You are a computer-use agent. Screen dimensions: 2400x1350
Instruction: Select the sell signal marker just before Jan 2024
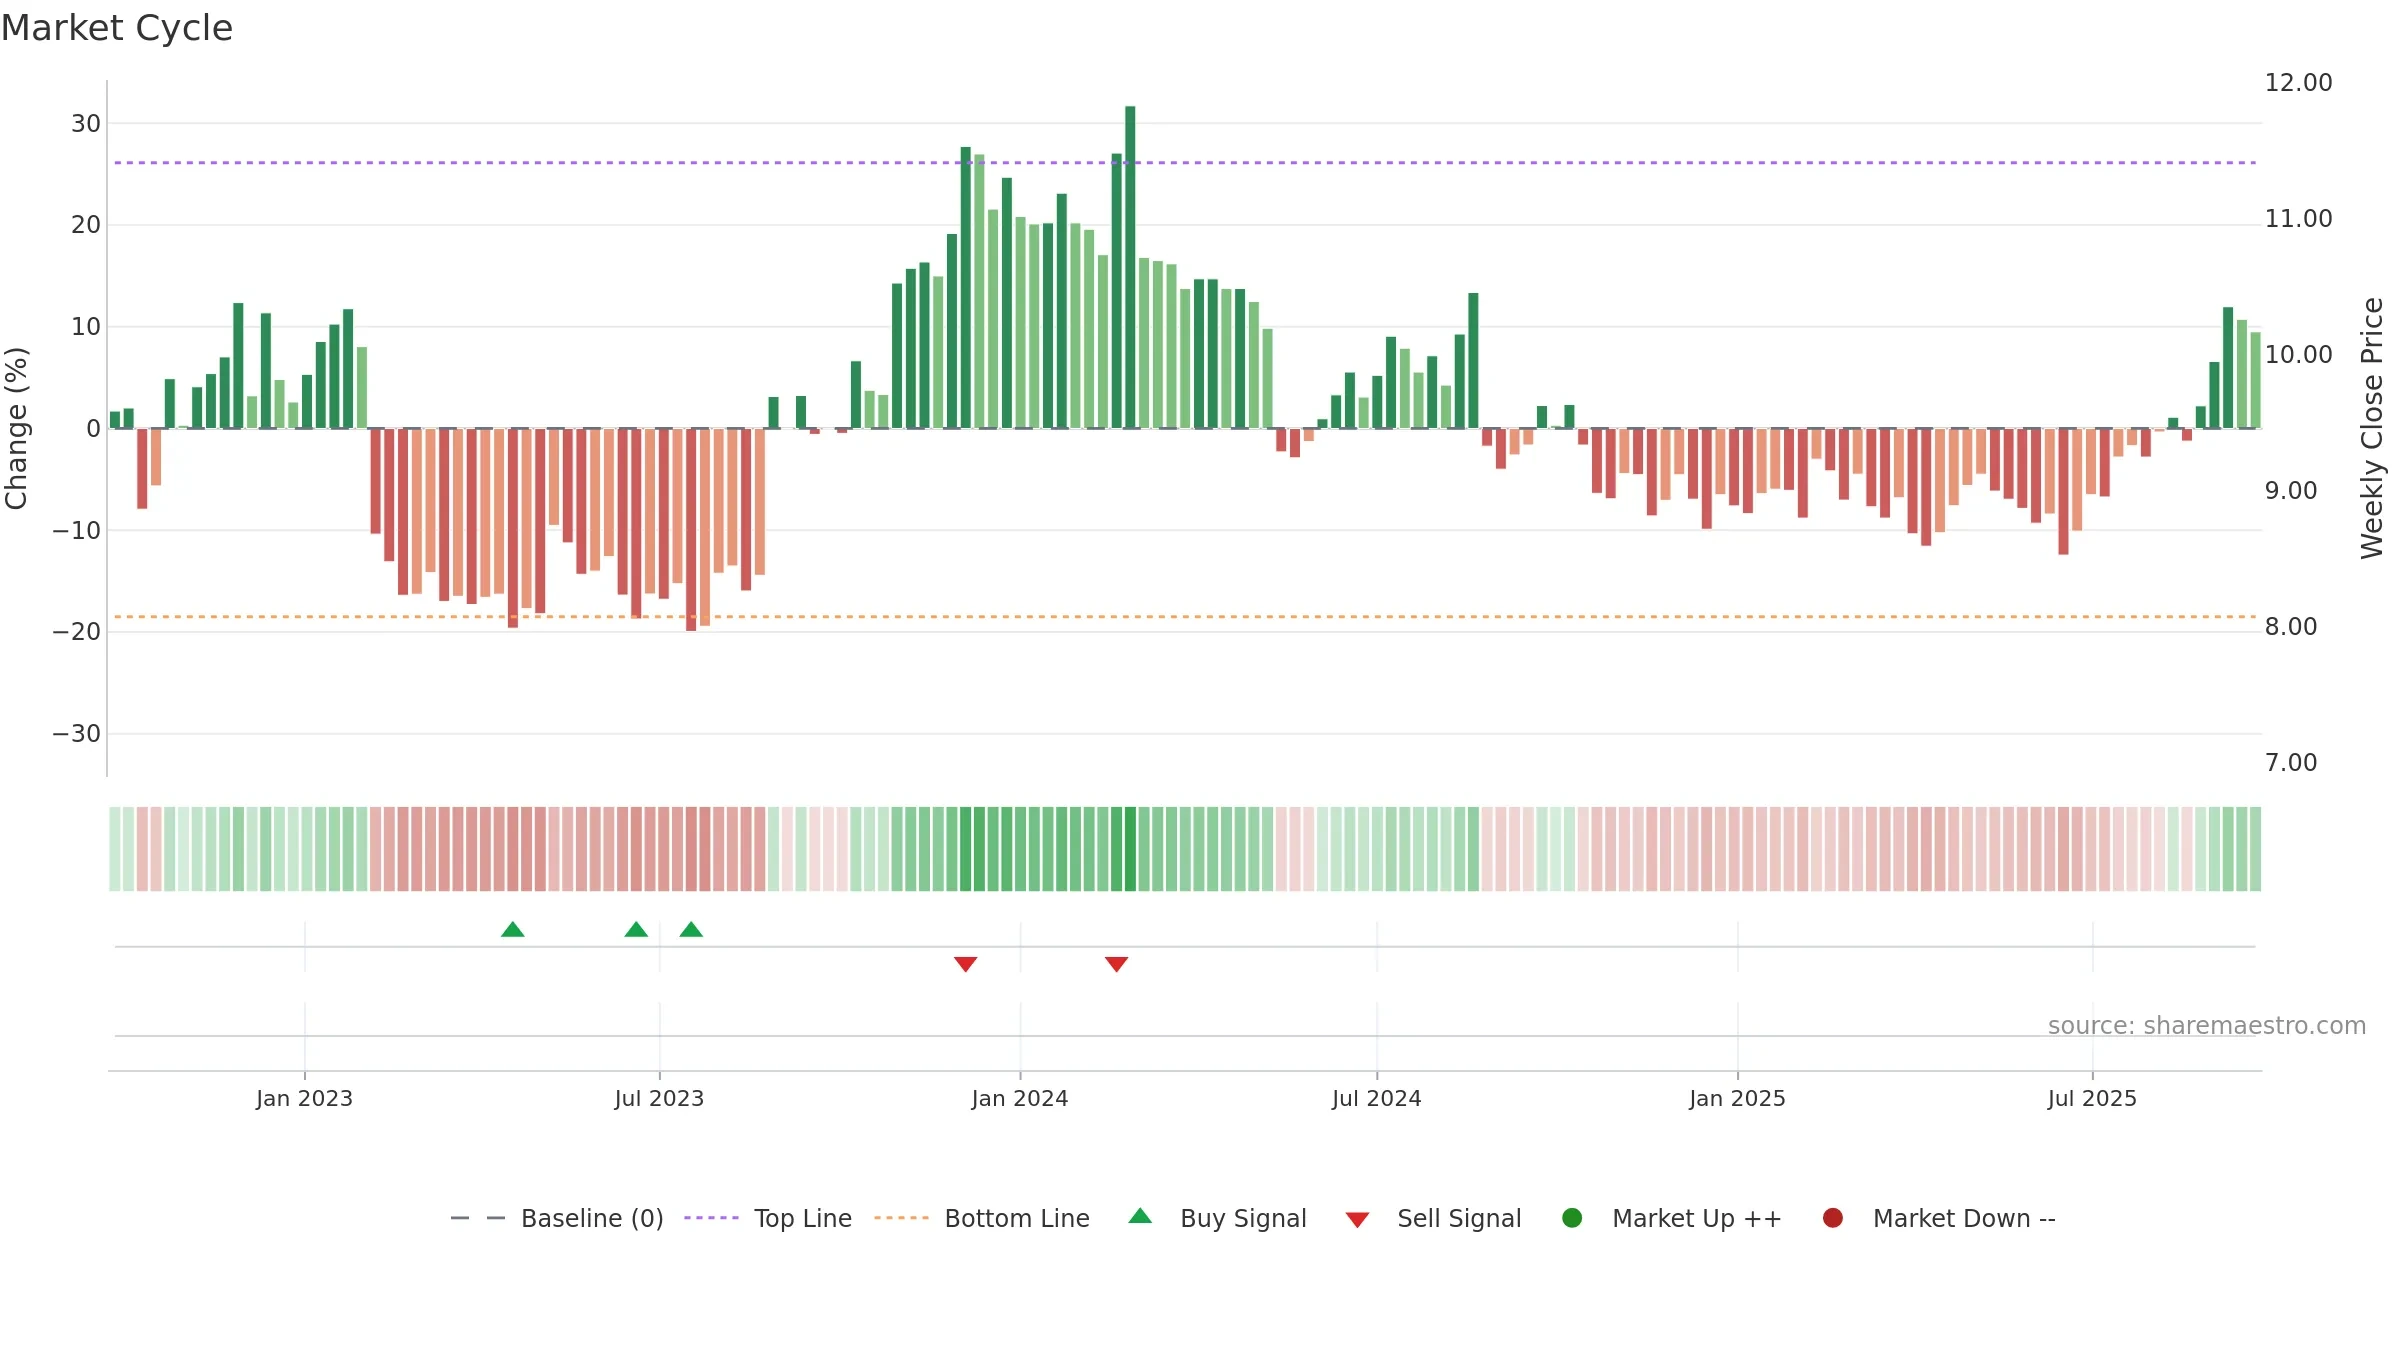pos(965,964)
